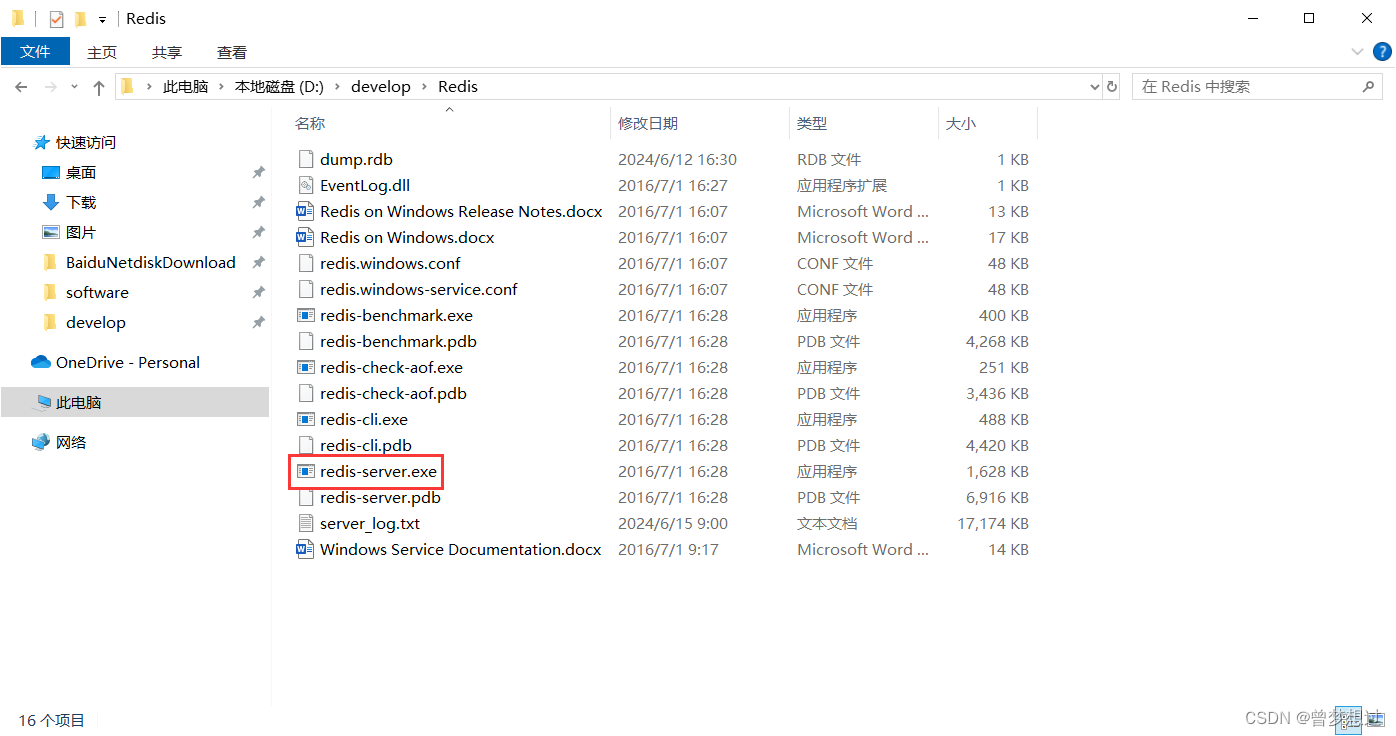Click the Windows Service Documentation.docx Word icon
Viewport: 1396px width, 736px height.
(306, 549)
